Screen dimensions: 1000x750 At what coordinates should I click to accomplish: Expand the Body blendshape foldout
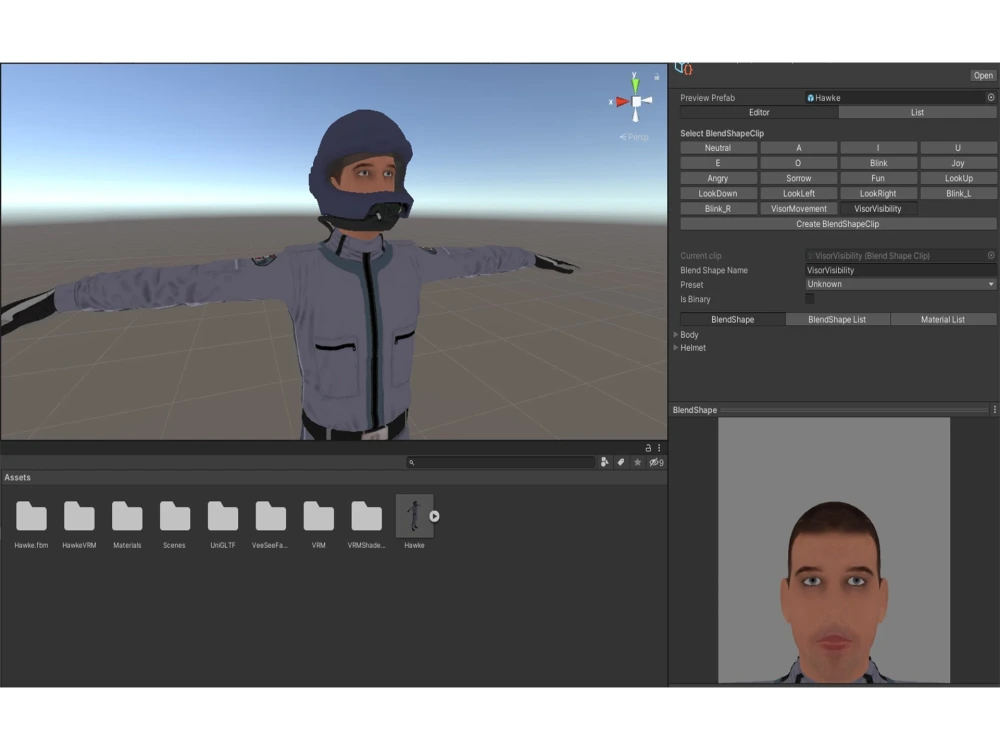click(x=676, y=334)
